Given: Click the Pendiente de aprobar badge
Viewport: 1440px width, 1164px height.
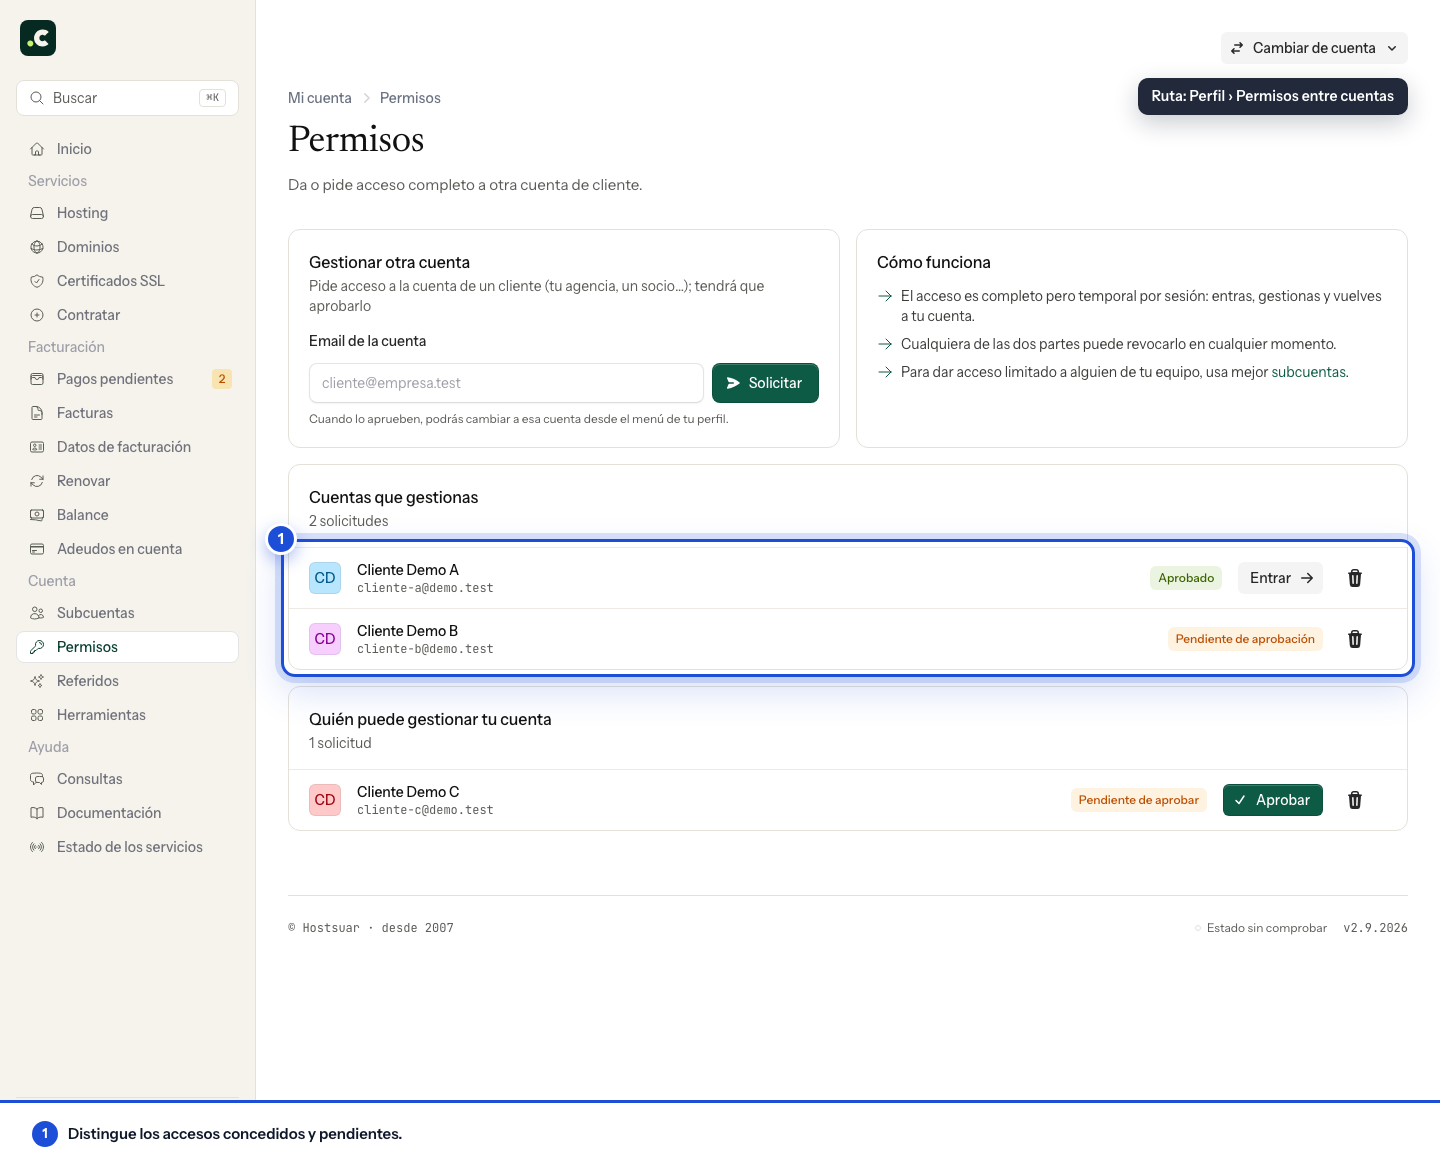Looking at the screenshot, I should (x=1139, y=800).
